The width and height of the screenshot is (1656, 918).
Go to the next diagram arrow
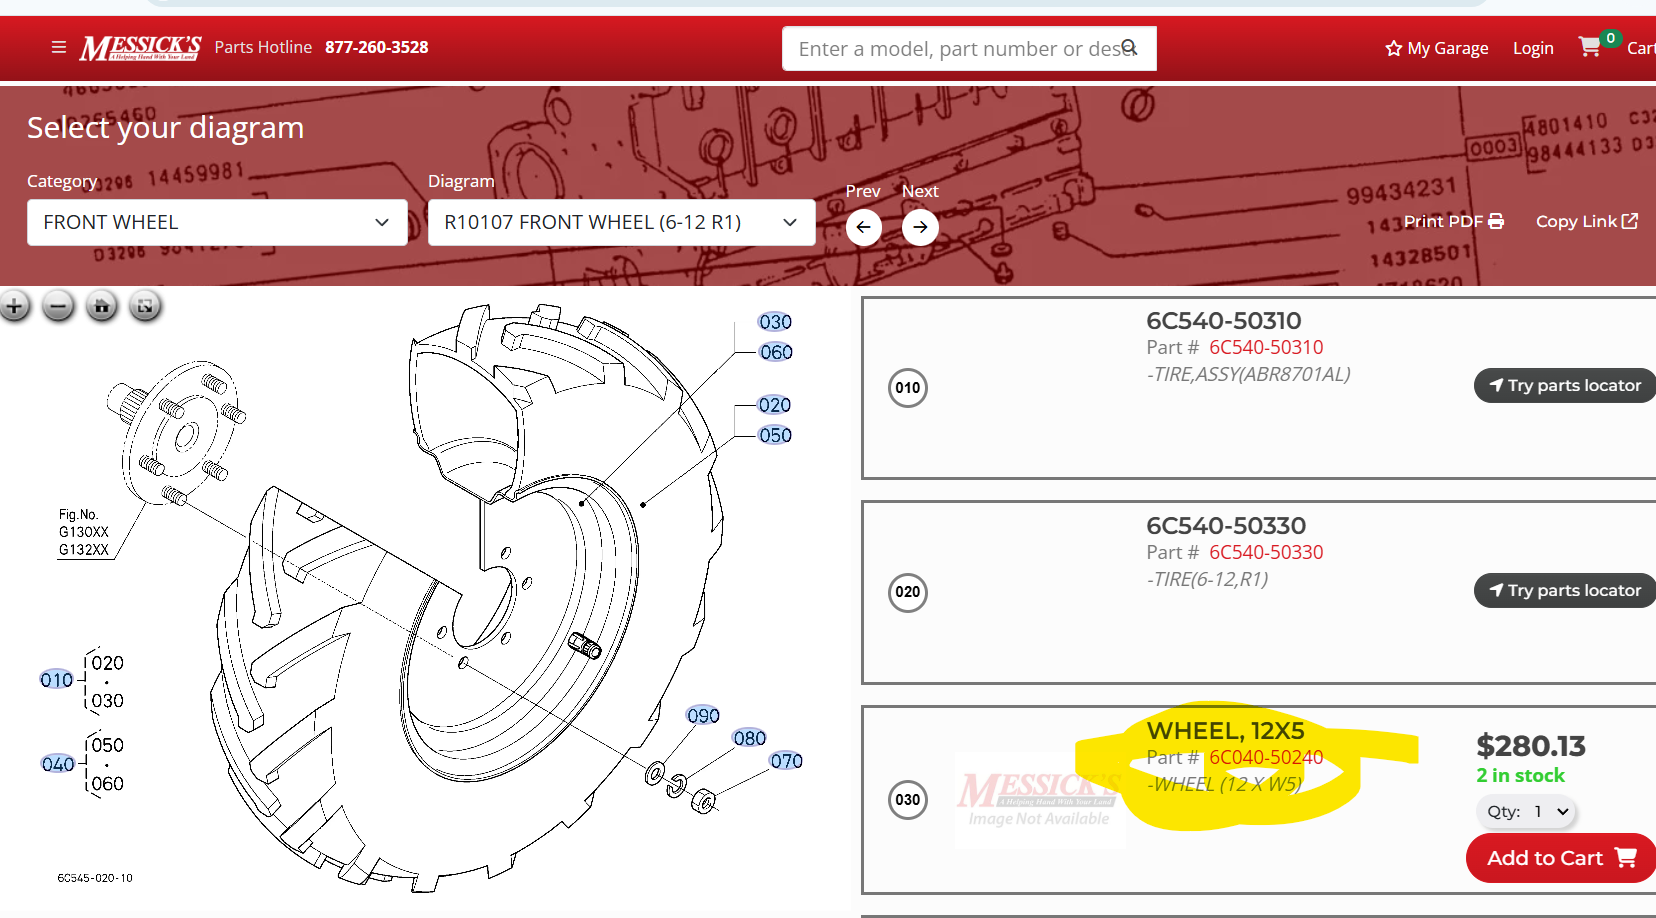click(920, 227)
